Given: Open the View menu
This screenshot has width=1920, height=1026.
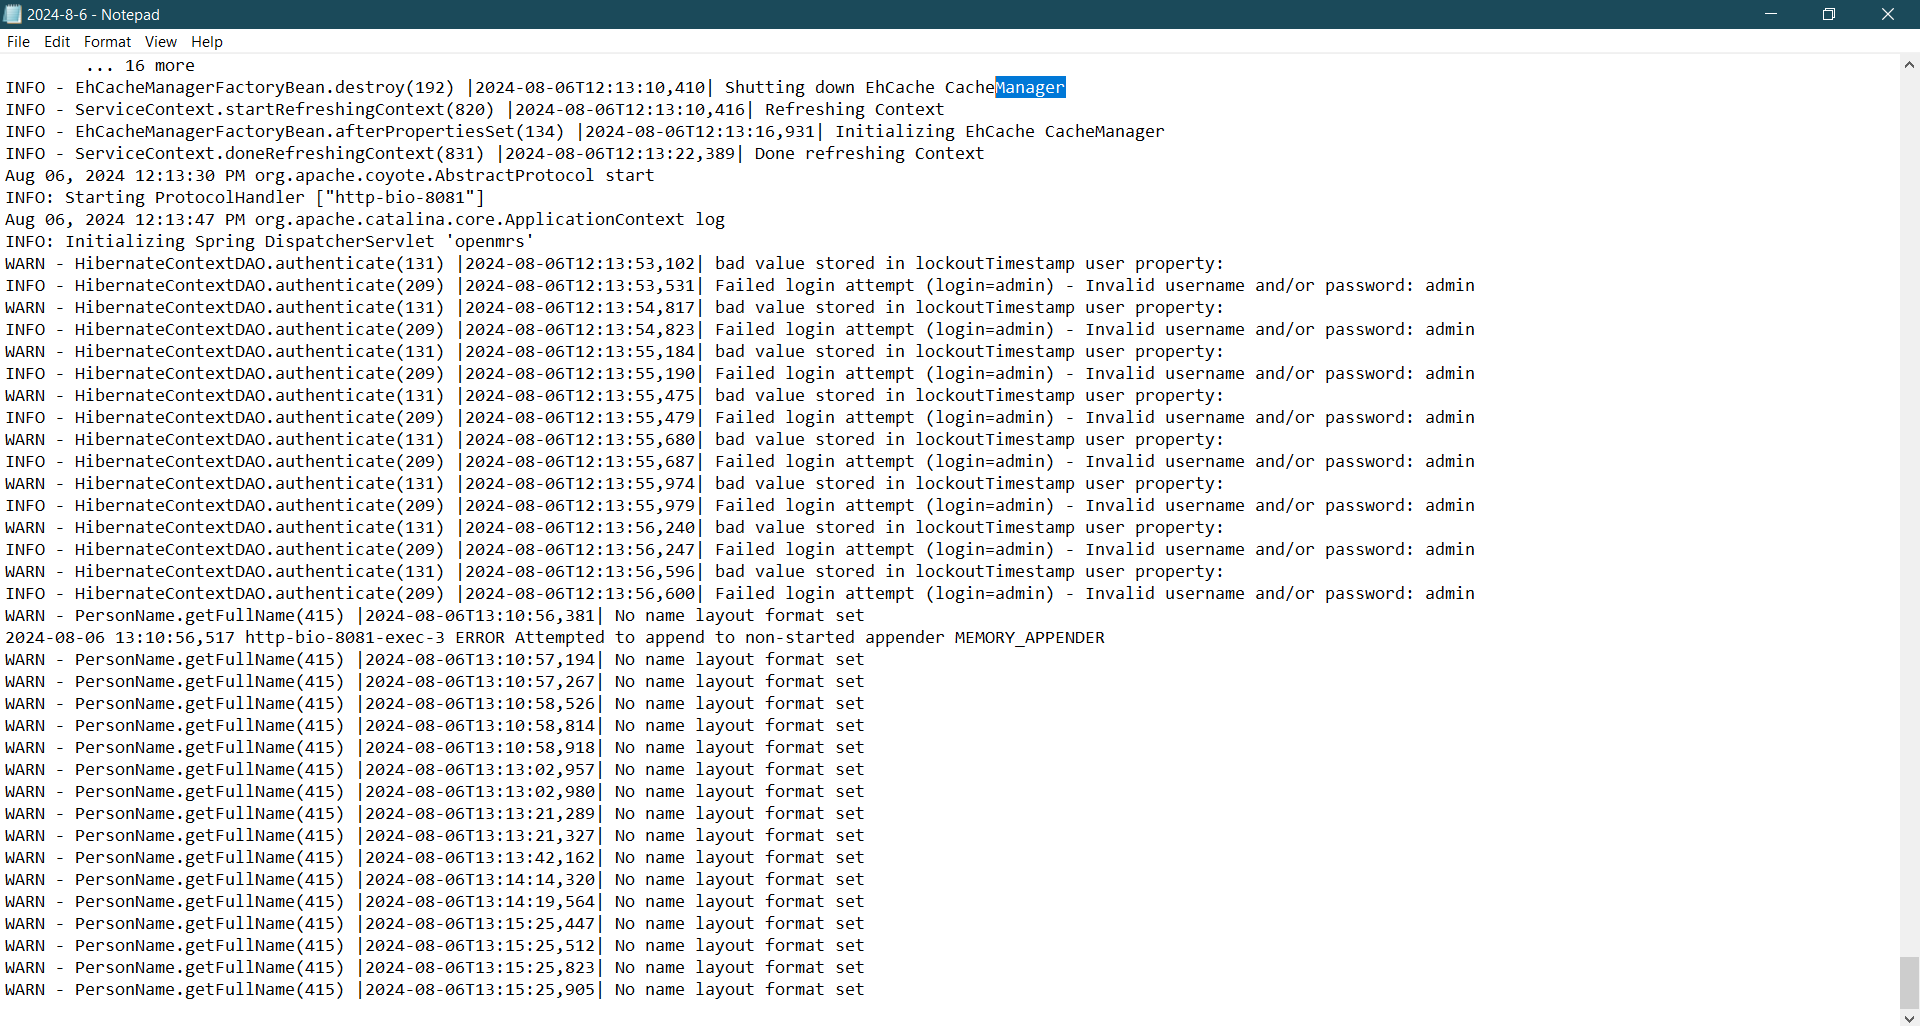Looking at the screenshot, I should pos(160,42).
